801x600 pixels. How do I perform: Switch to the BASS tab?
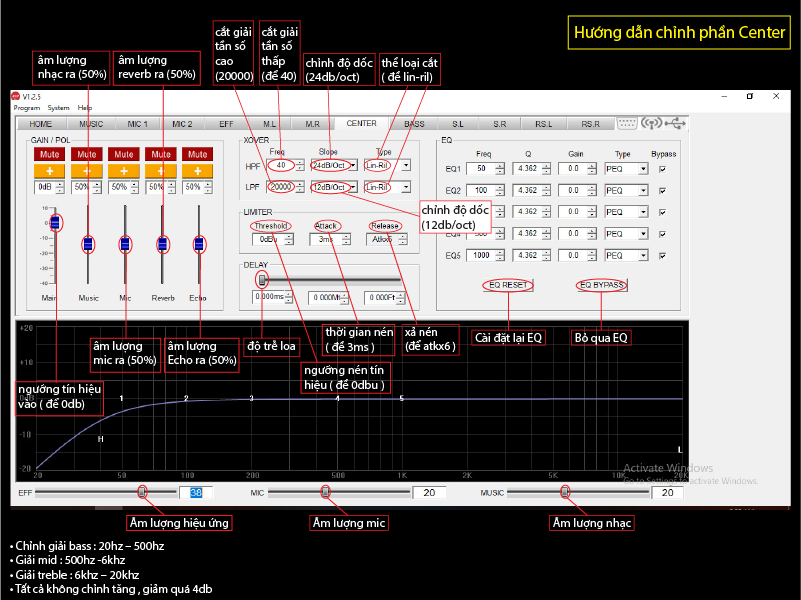point(414,124)
